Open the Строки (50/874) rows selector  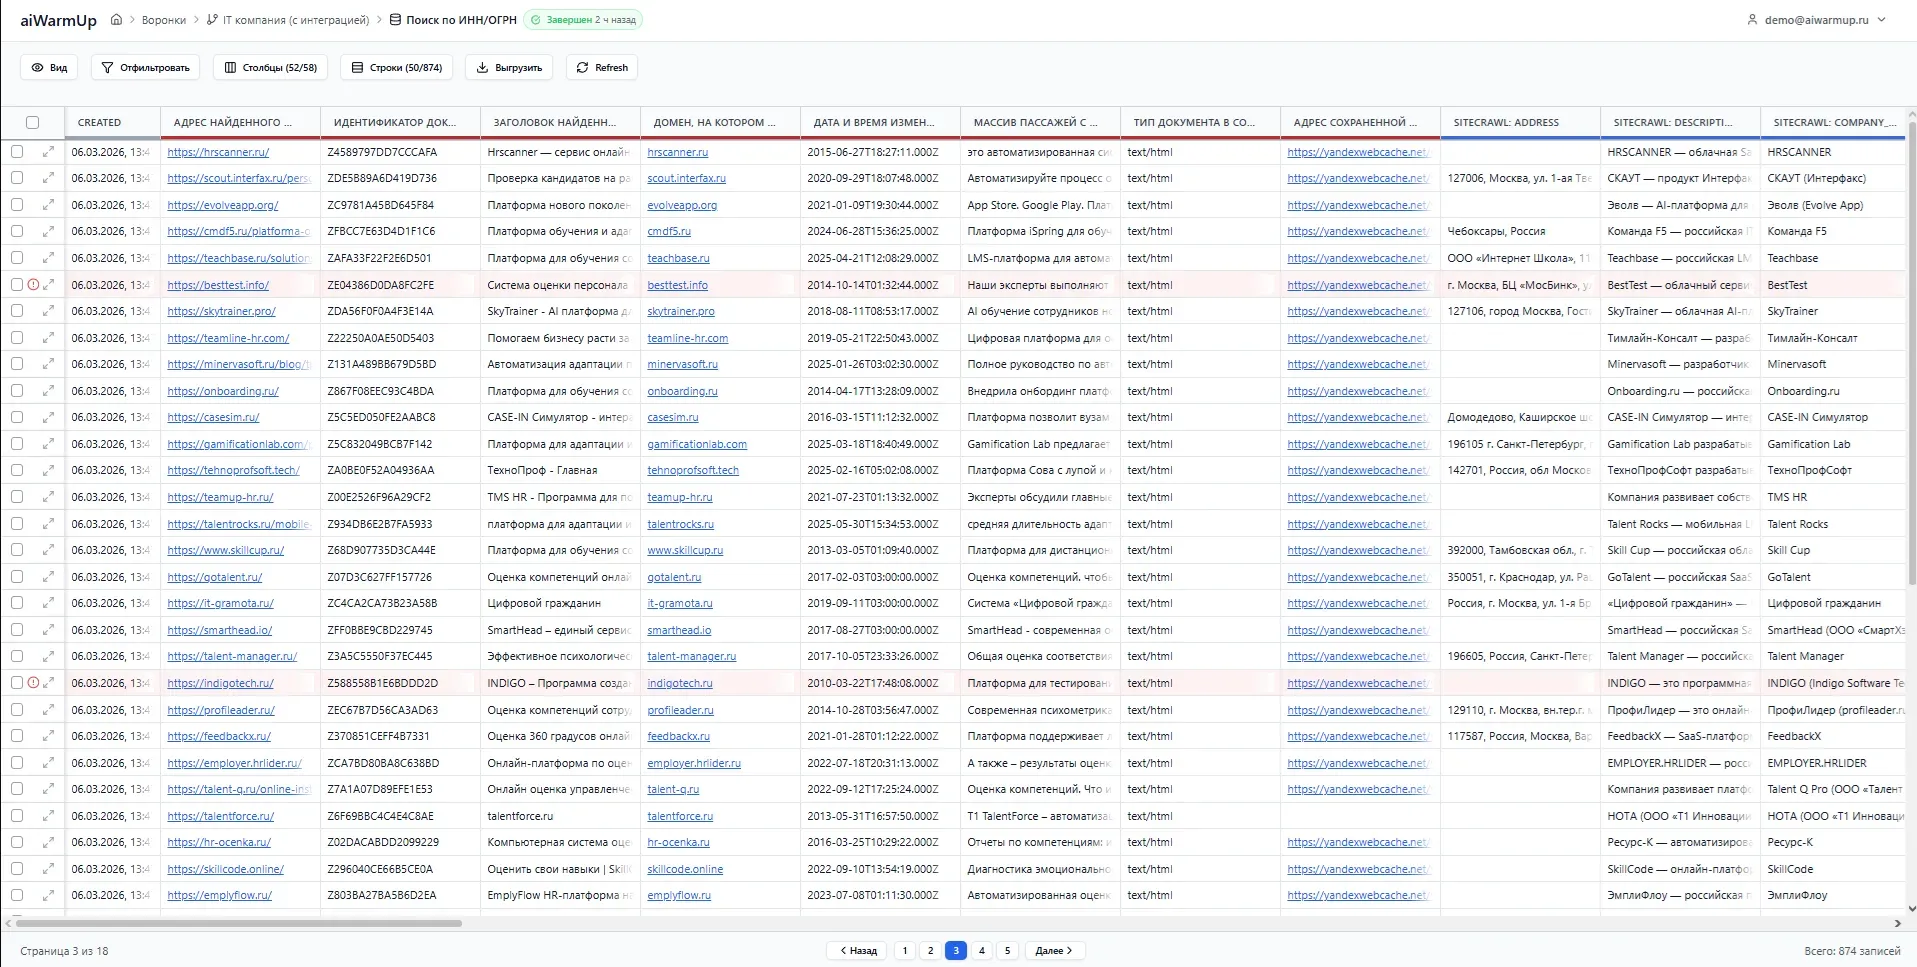(396, 68)
